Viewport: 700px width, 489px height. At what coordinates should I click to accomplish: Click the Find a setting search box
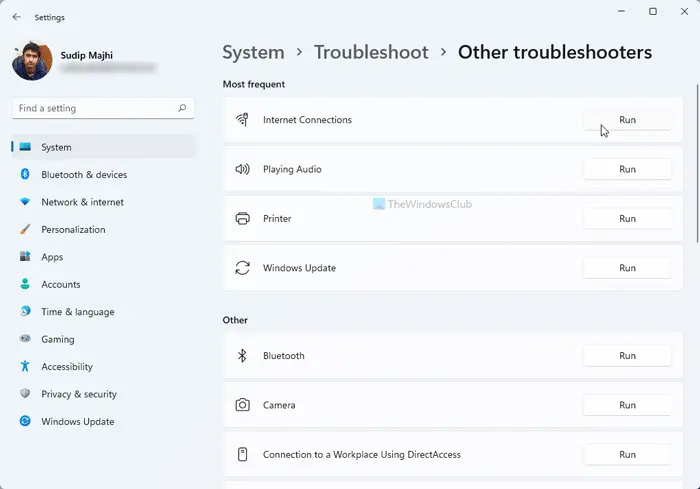pyautogui.click(x=103, y=108)
